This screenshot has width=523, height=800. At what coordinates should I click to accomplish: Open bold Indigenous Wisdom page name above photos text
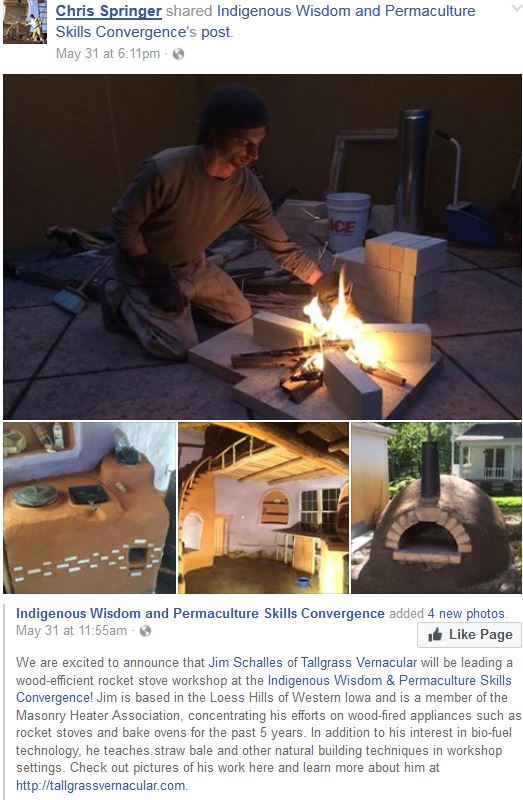coord(200,613)
